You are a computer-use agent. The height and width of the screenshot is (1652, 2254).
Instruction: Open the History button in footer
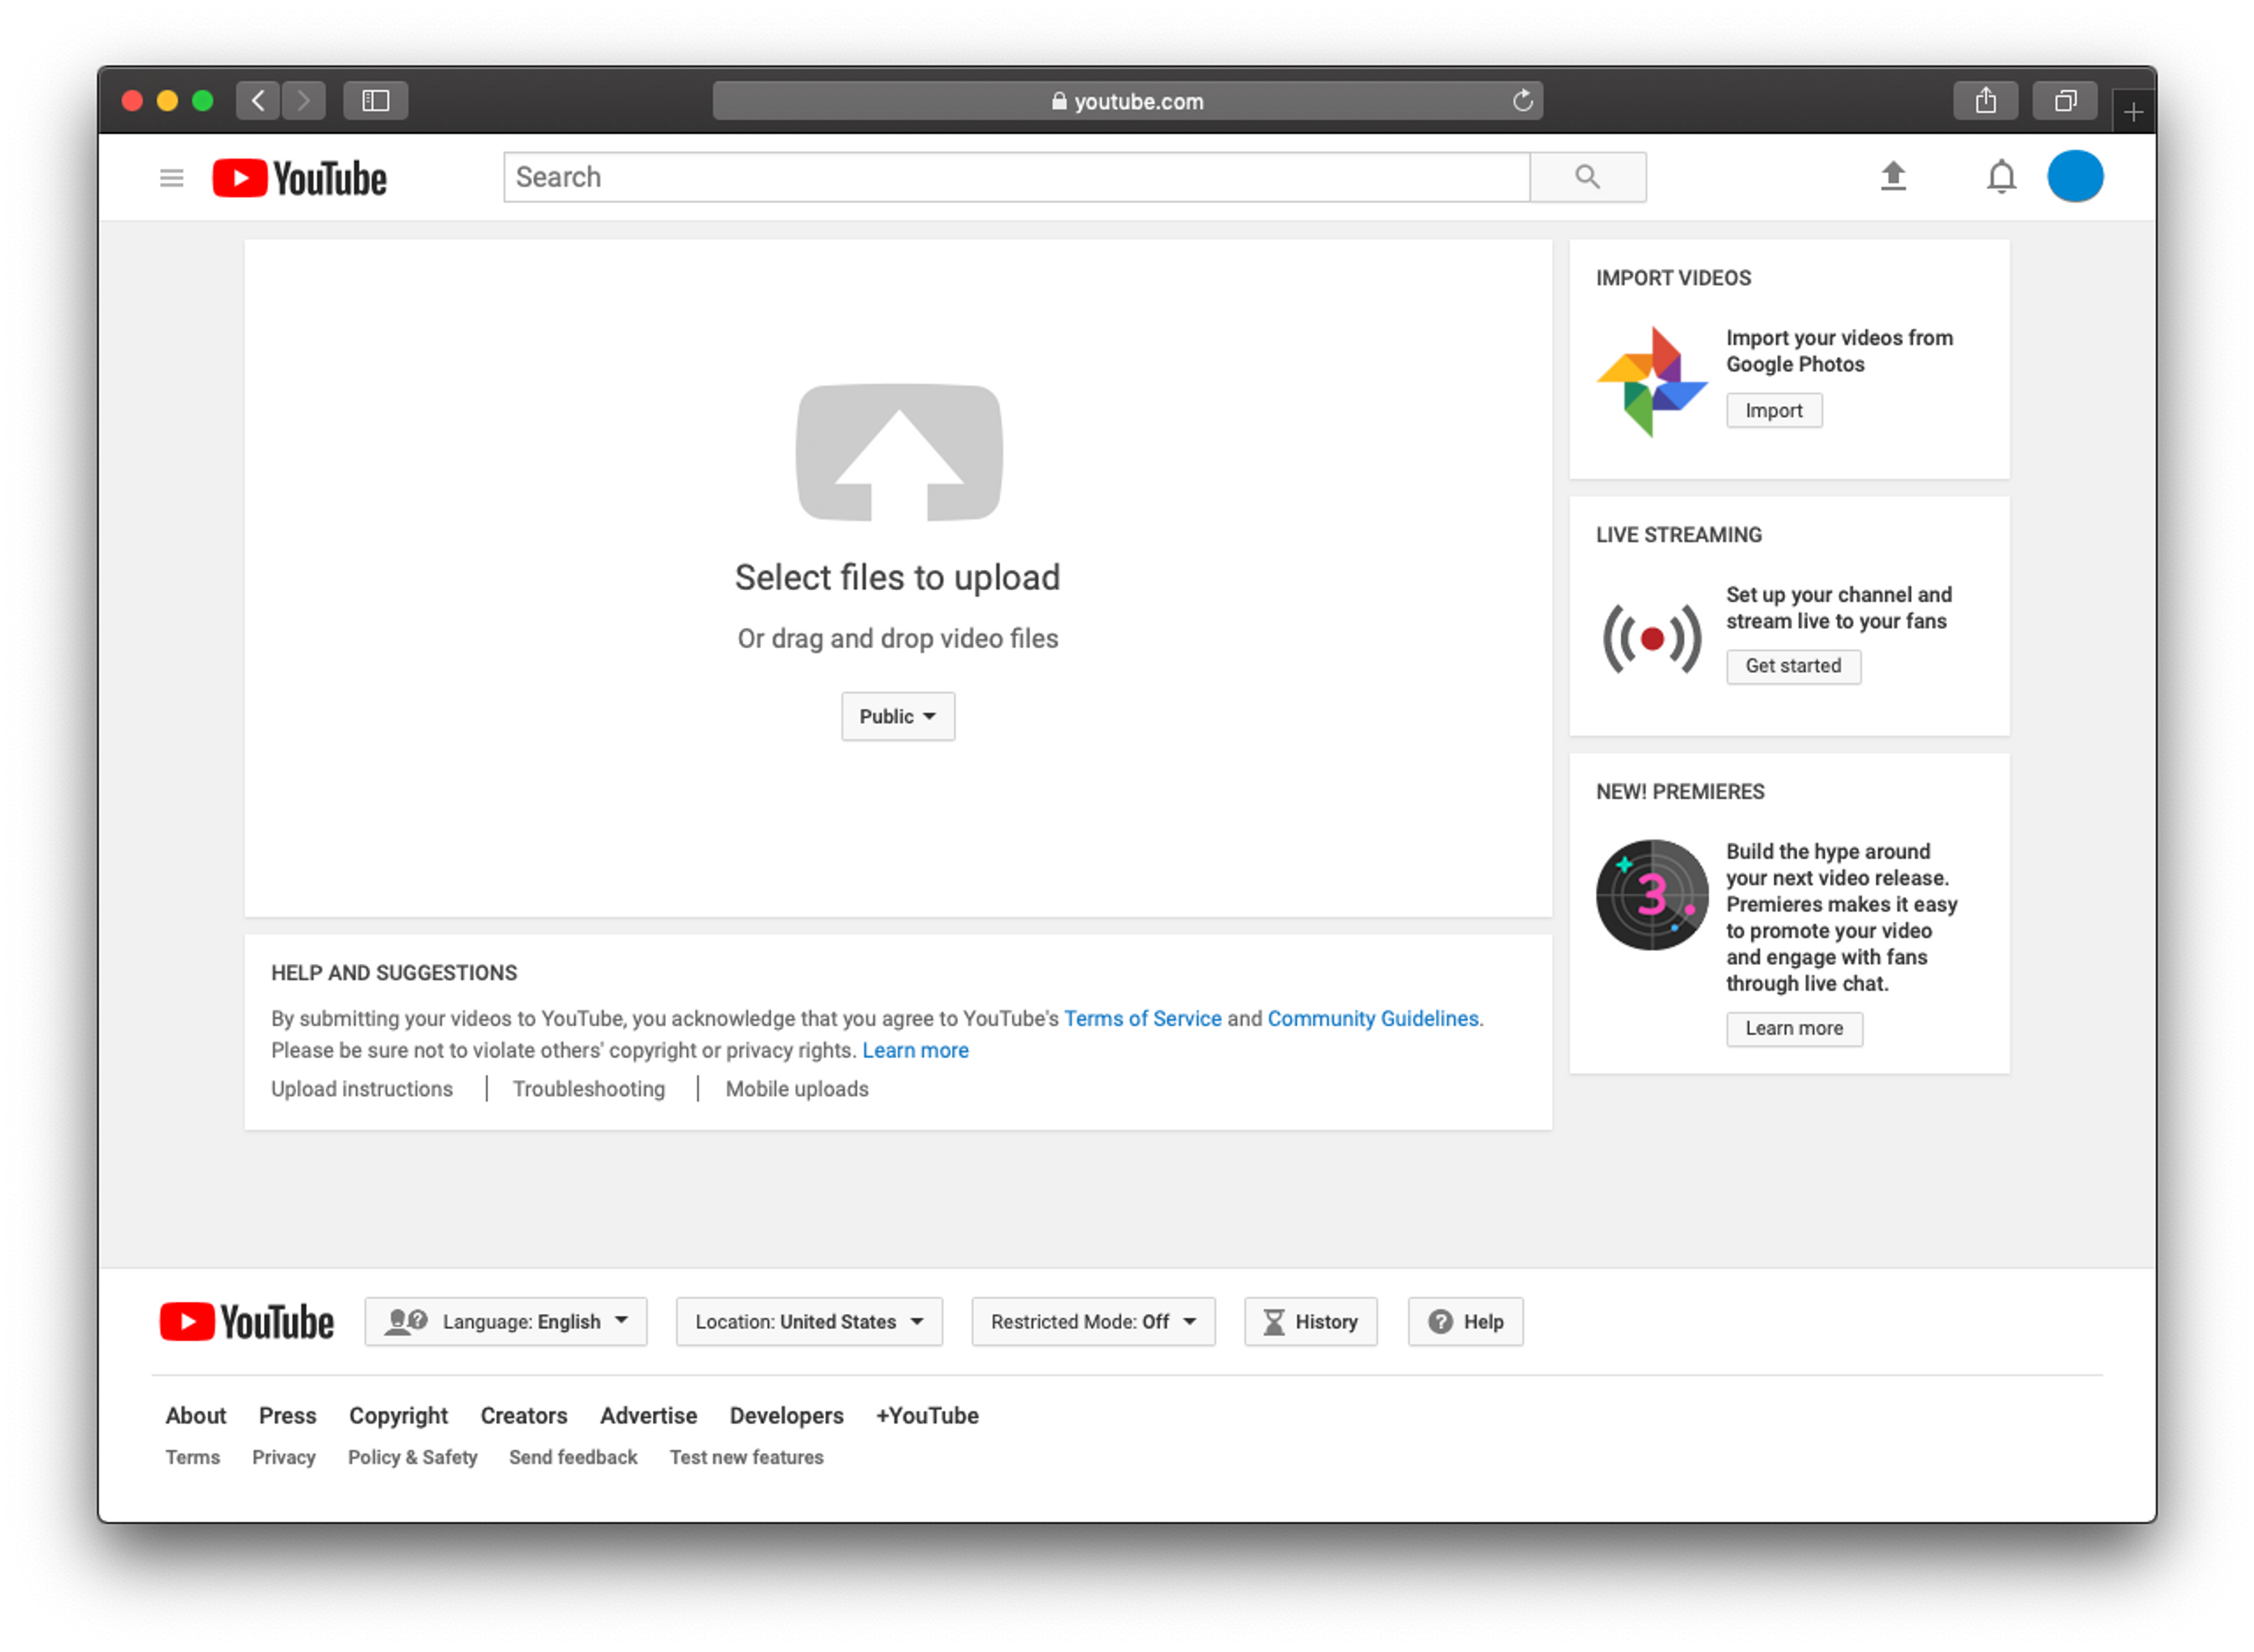pos(1310,1322)
